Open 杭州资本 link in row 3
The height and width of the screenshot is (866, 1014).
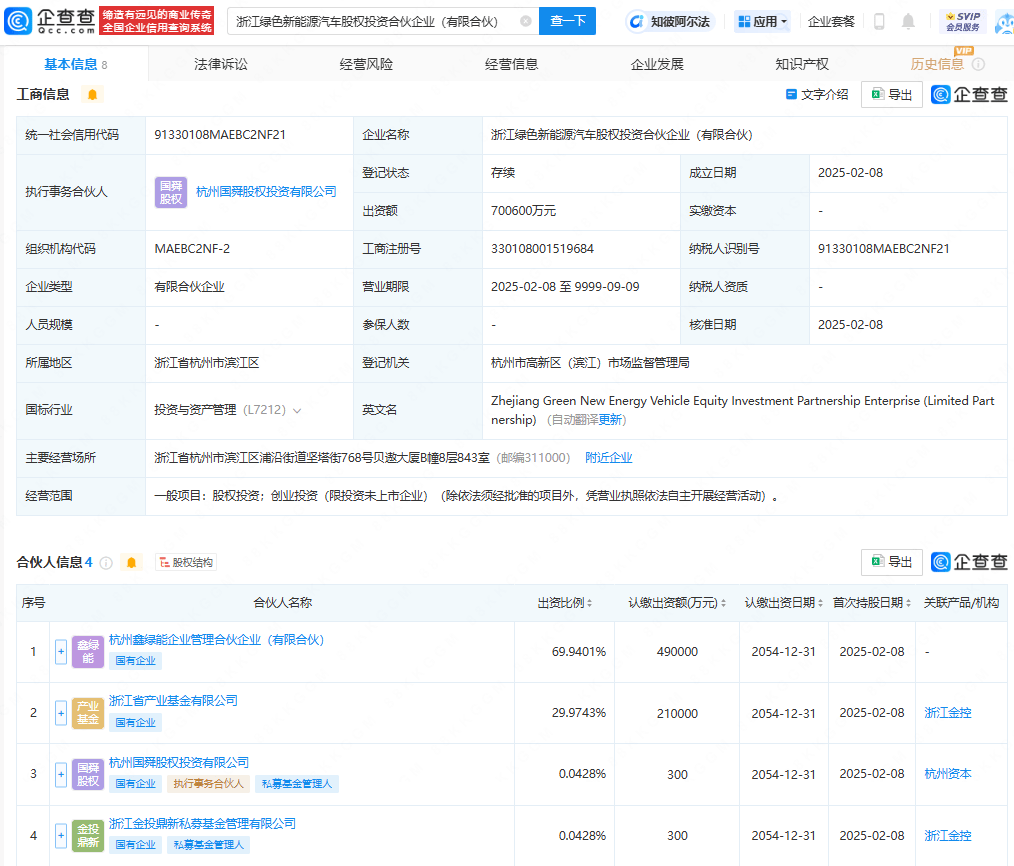pyautogui.click(x=948, y=774)
